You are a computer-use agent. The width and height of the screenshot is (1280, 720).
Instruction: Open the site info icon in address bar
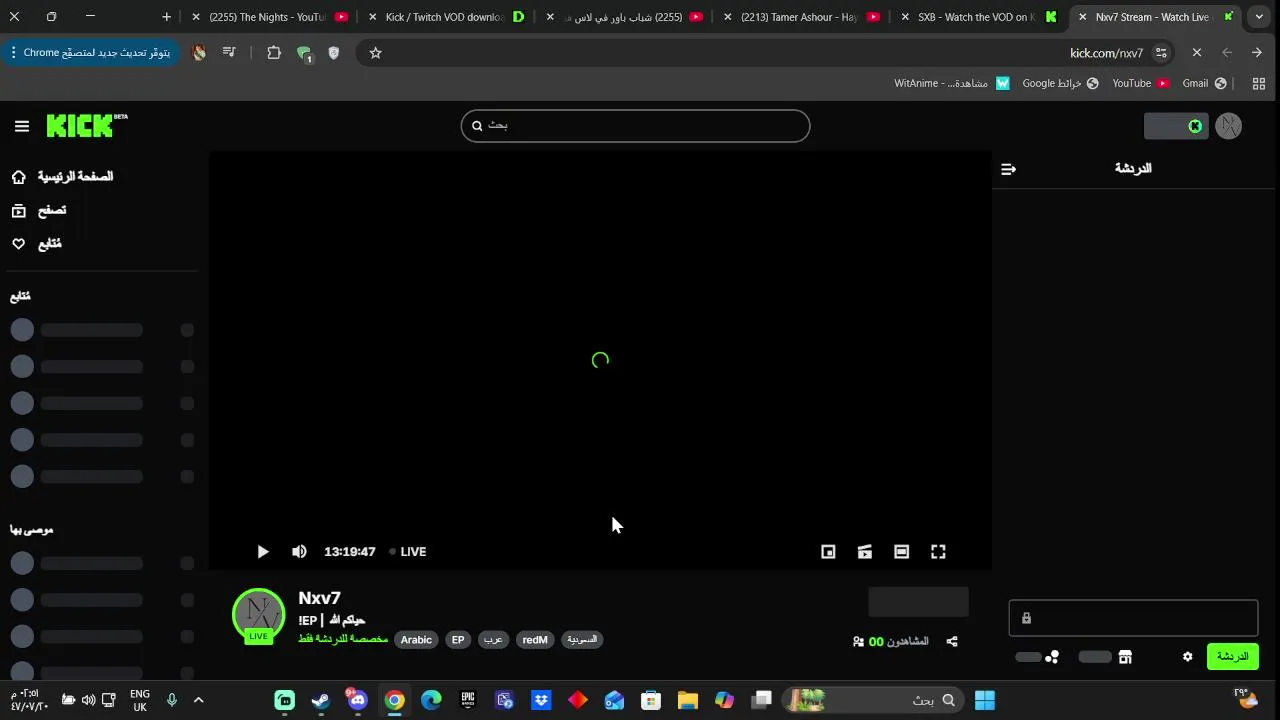[x=1161, y=53]
